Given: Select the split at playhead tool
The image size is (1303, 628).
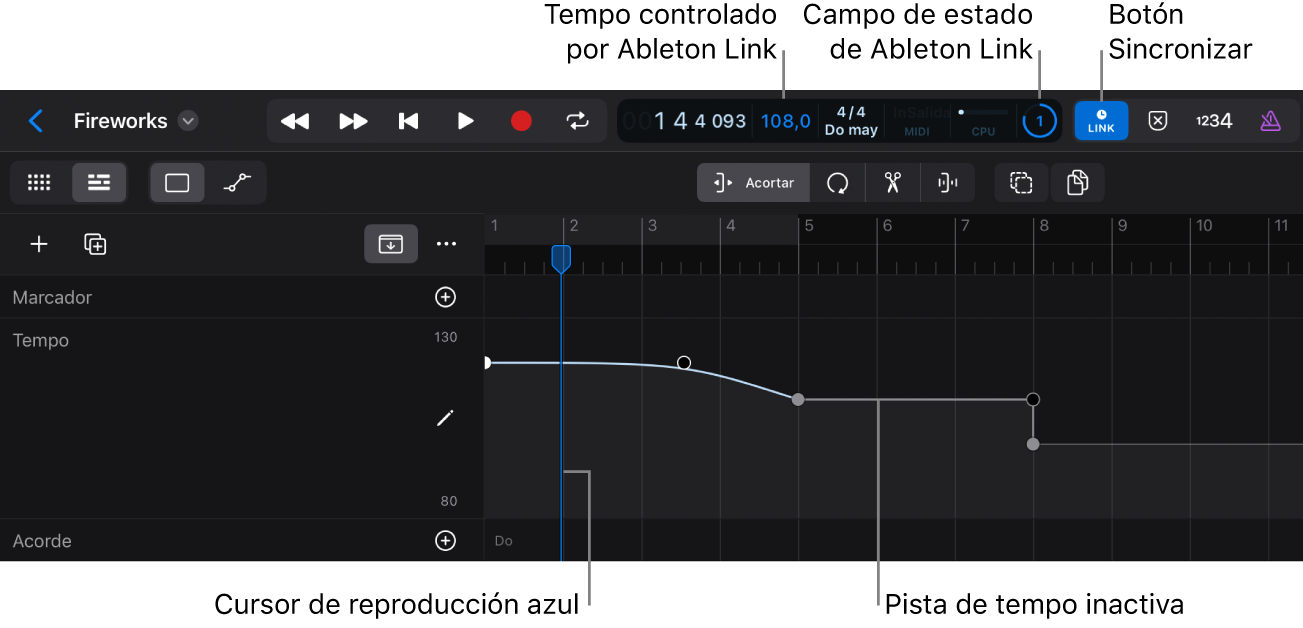Looking at the screenshot, I should point(947,183).
